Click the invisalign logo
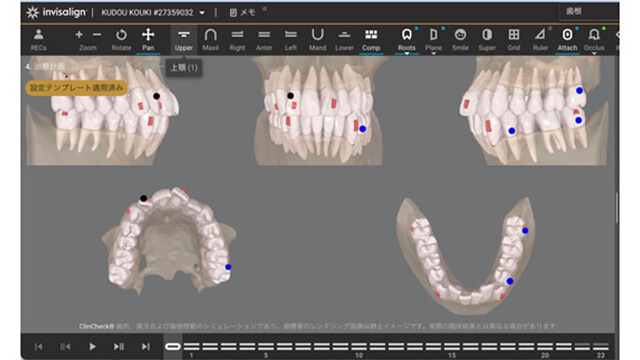 56,13
